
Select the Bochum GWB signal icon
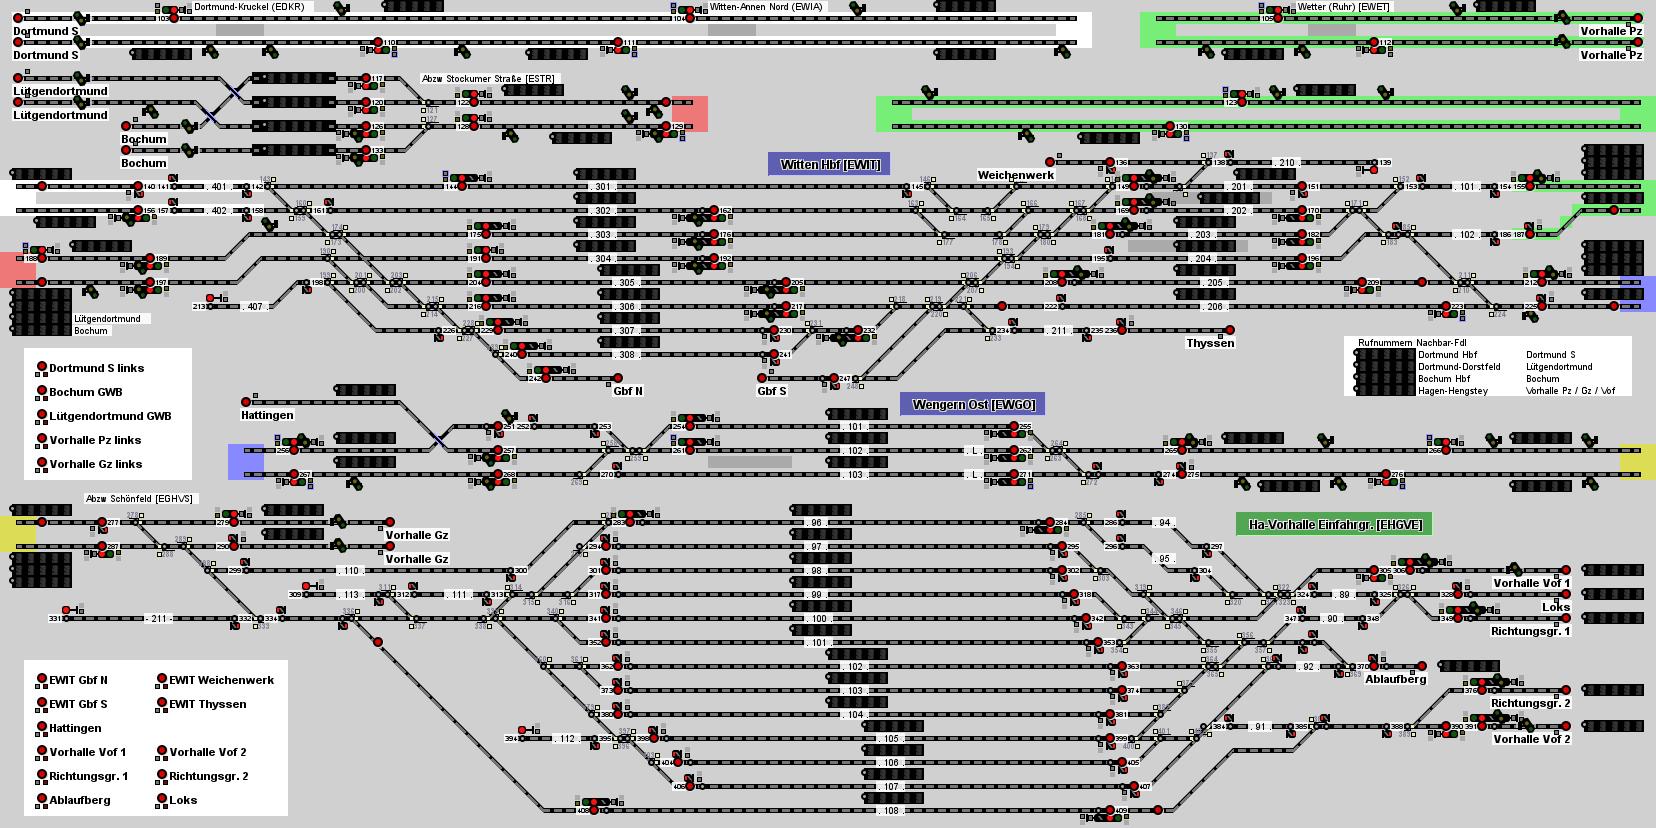pyautogui.click(x=42, y=392)
